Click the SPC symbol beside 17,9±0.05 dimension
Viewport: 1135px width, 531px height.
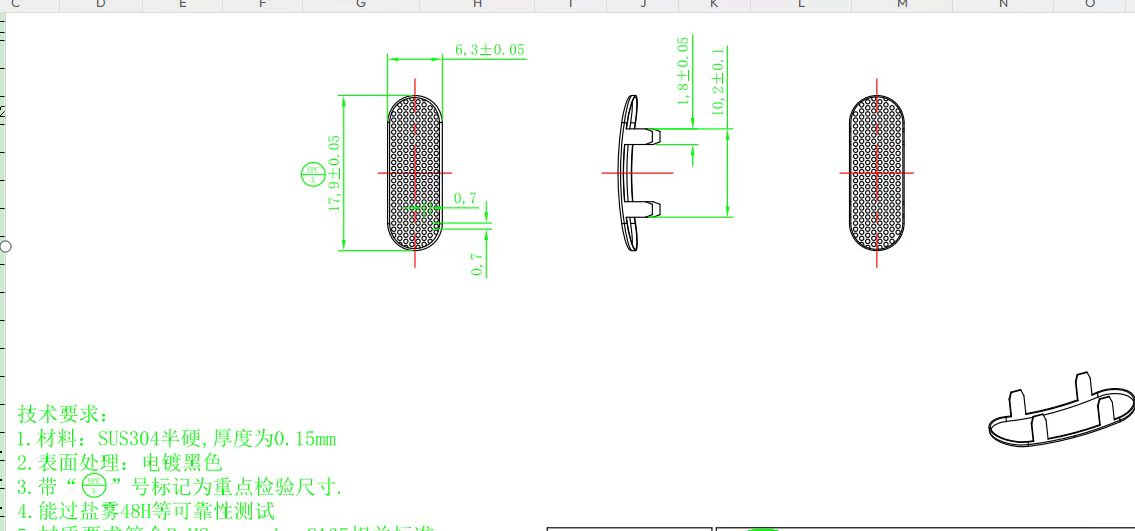coord(312,174)
